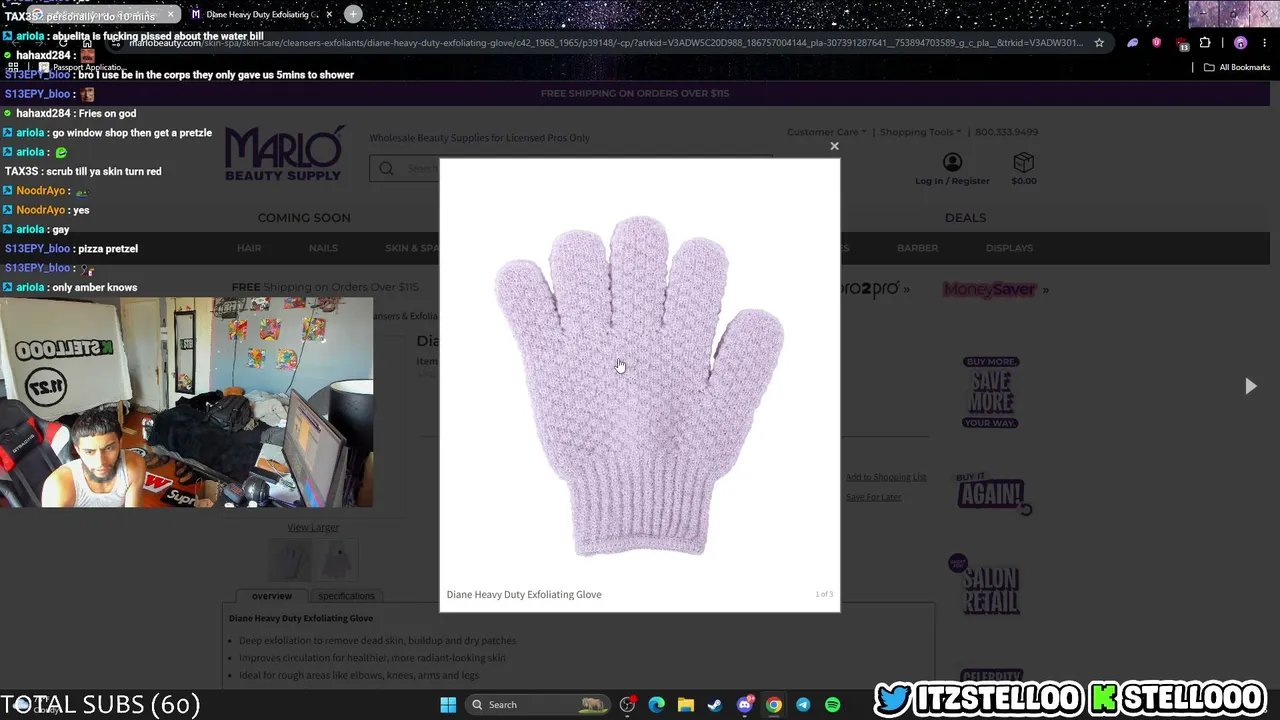Click the Buy It Again banner
The image size is (1280, 720).
[x=991, y=493]
